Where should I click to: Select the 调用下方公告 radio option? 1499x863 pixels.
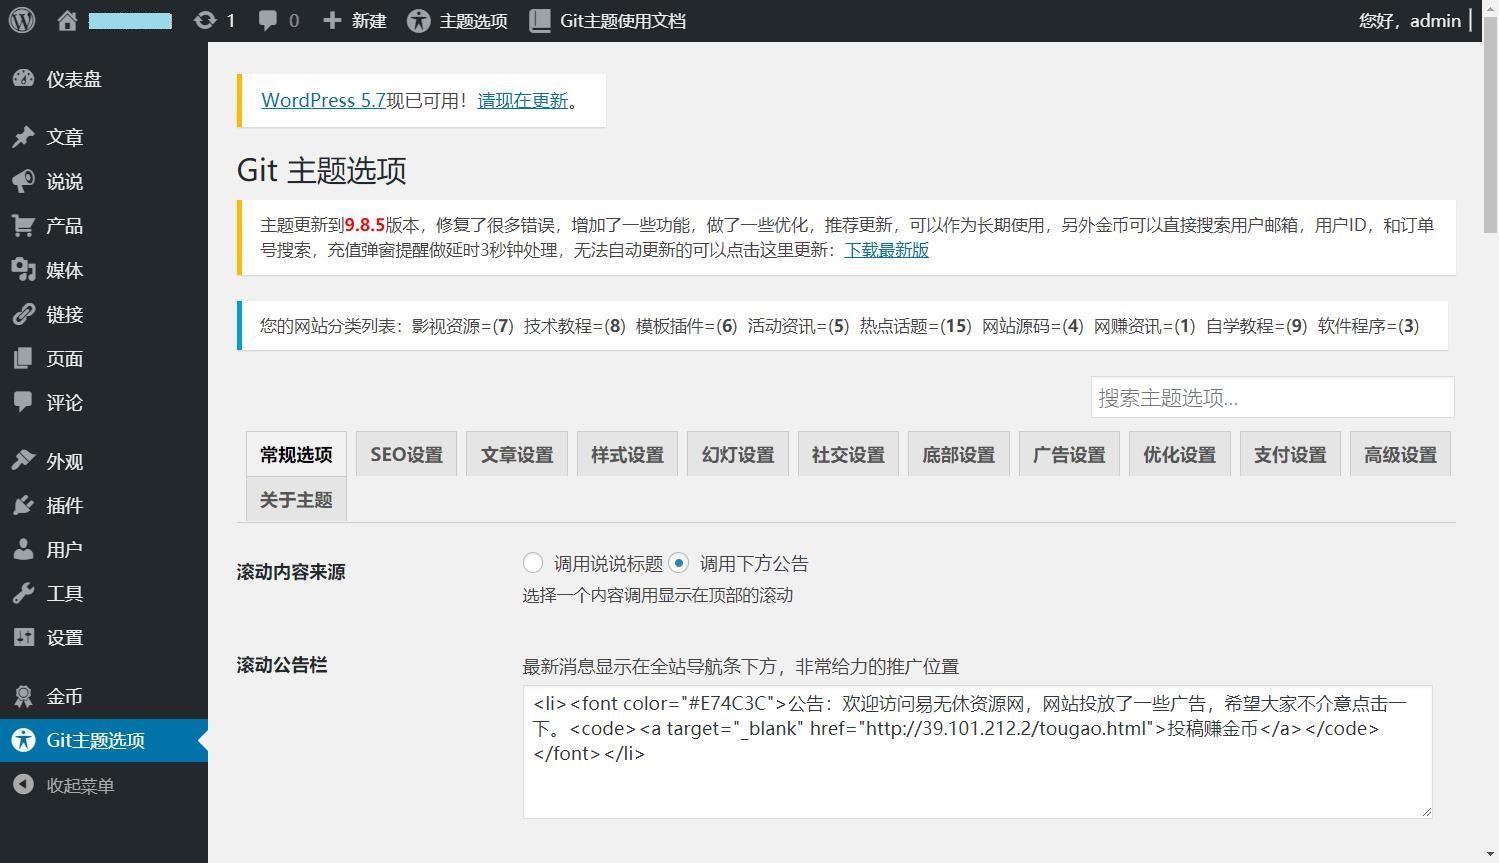coord(679,563)
